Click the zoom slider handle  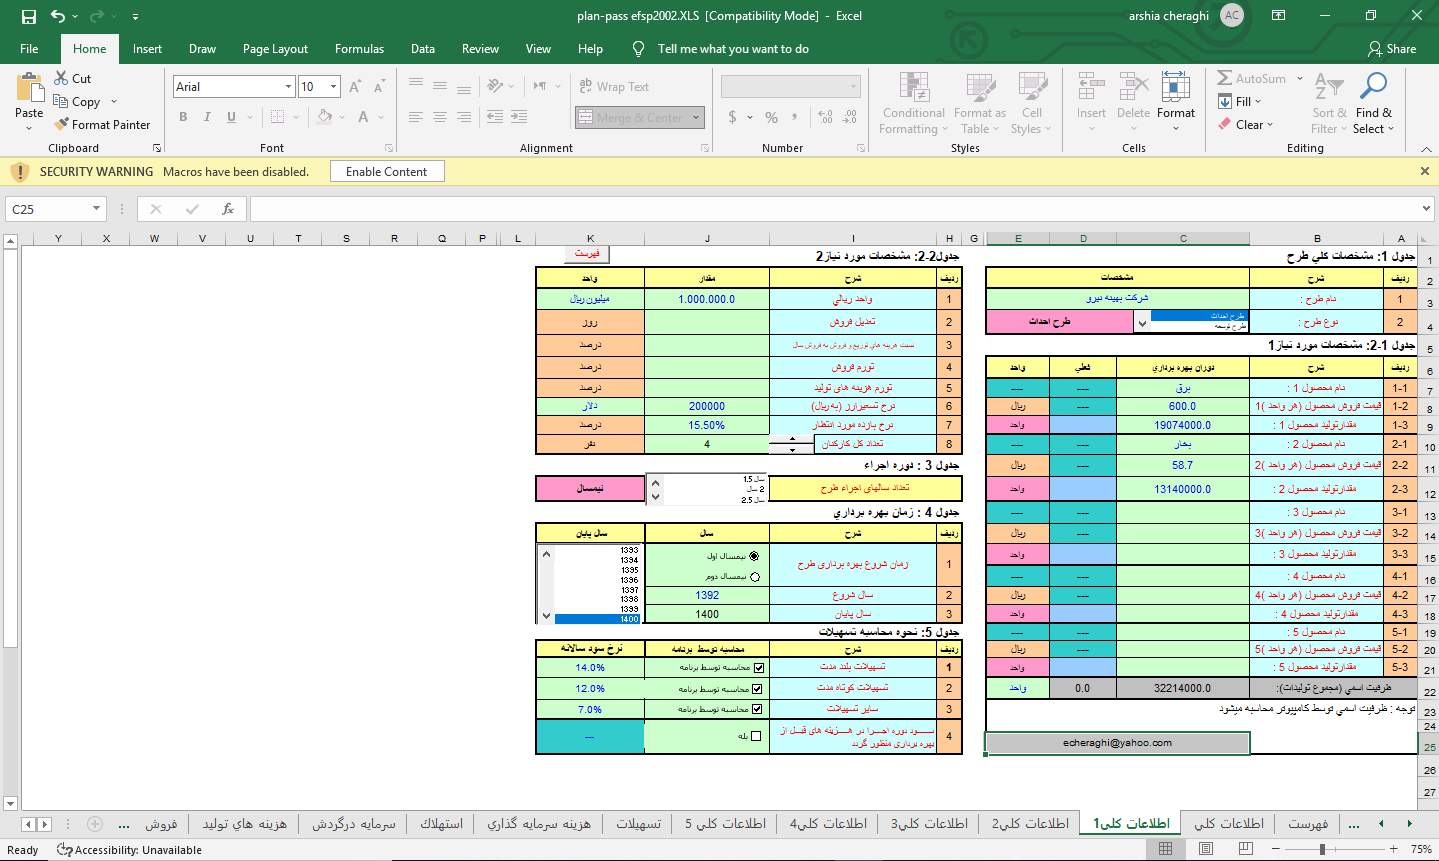(x=1322, y=849)
